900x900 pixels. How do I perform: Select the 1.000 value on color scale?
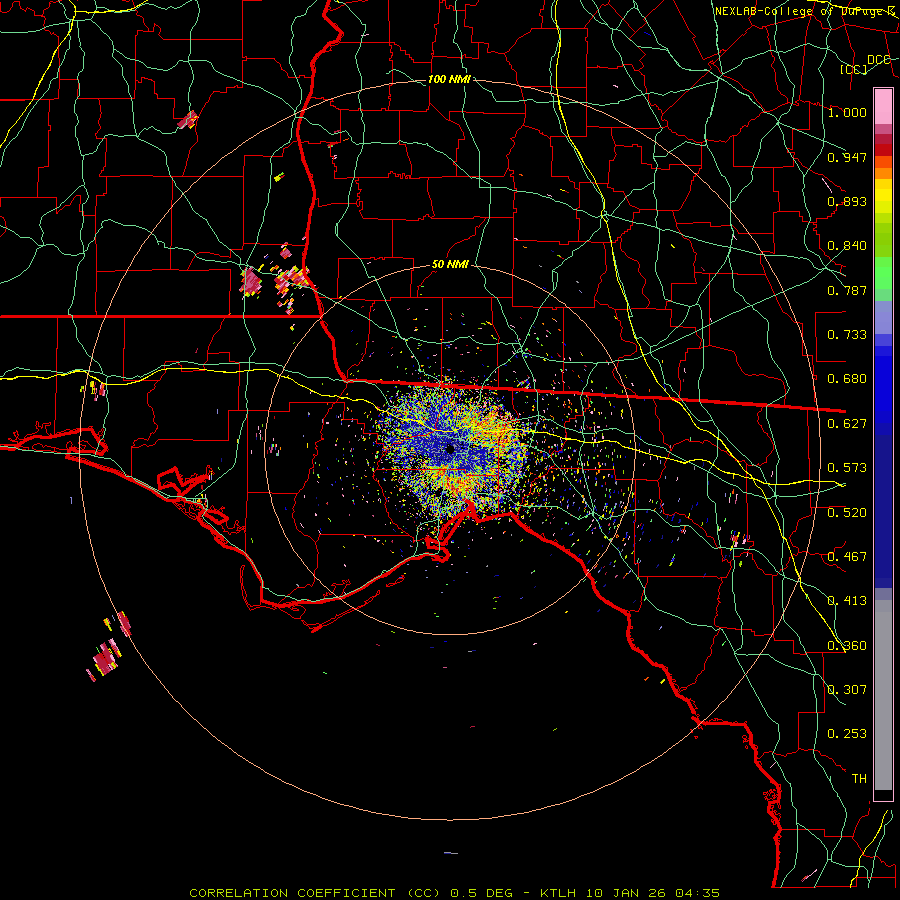pos(847,112)
